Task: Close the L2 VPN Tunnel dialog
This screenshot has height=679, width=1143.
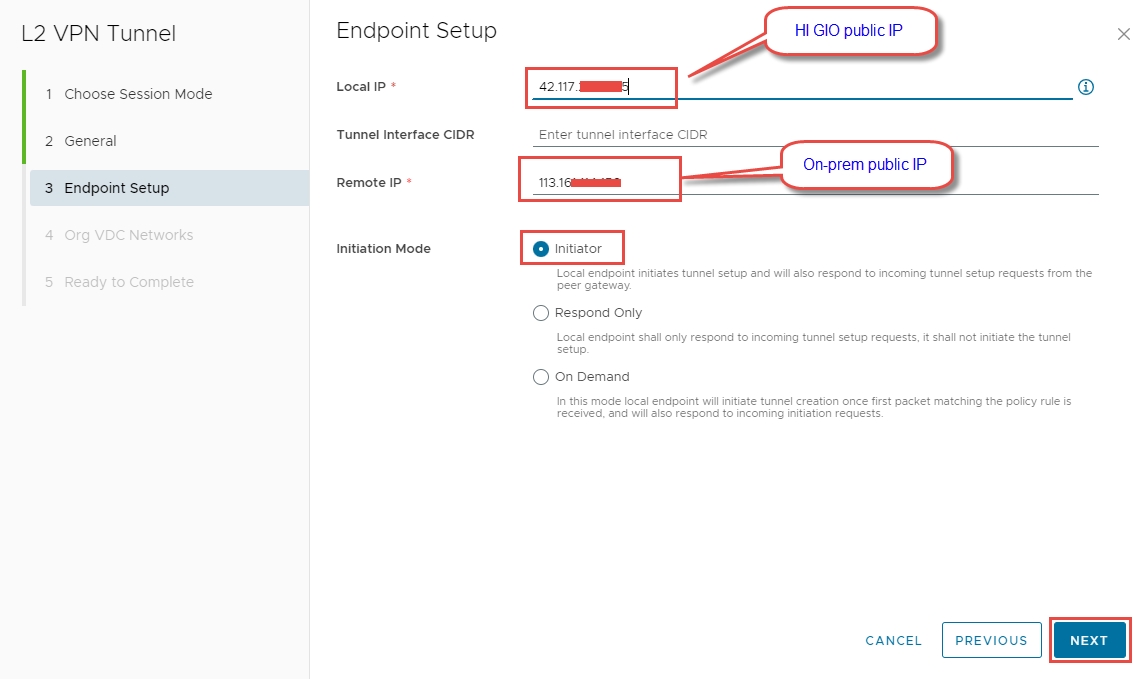Action: click(x=1123, y=35)
